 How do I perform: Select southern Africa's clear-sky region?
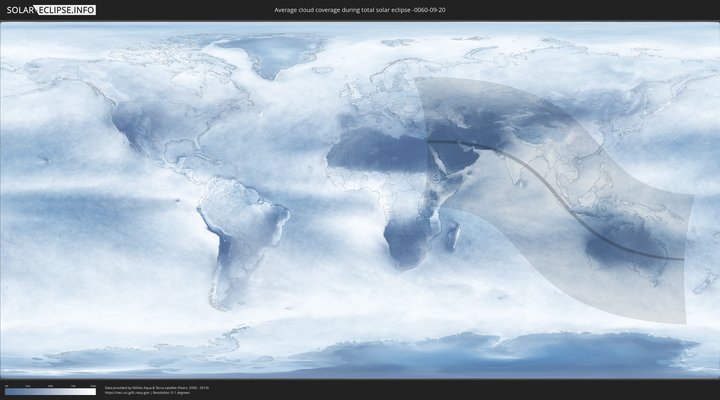click(403, 245)
